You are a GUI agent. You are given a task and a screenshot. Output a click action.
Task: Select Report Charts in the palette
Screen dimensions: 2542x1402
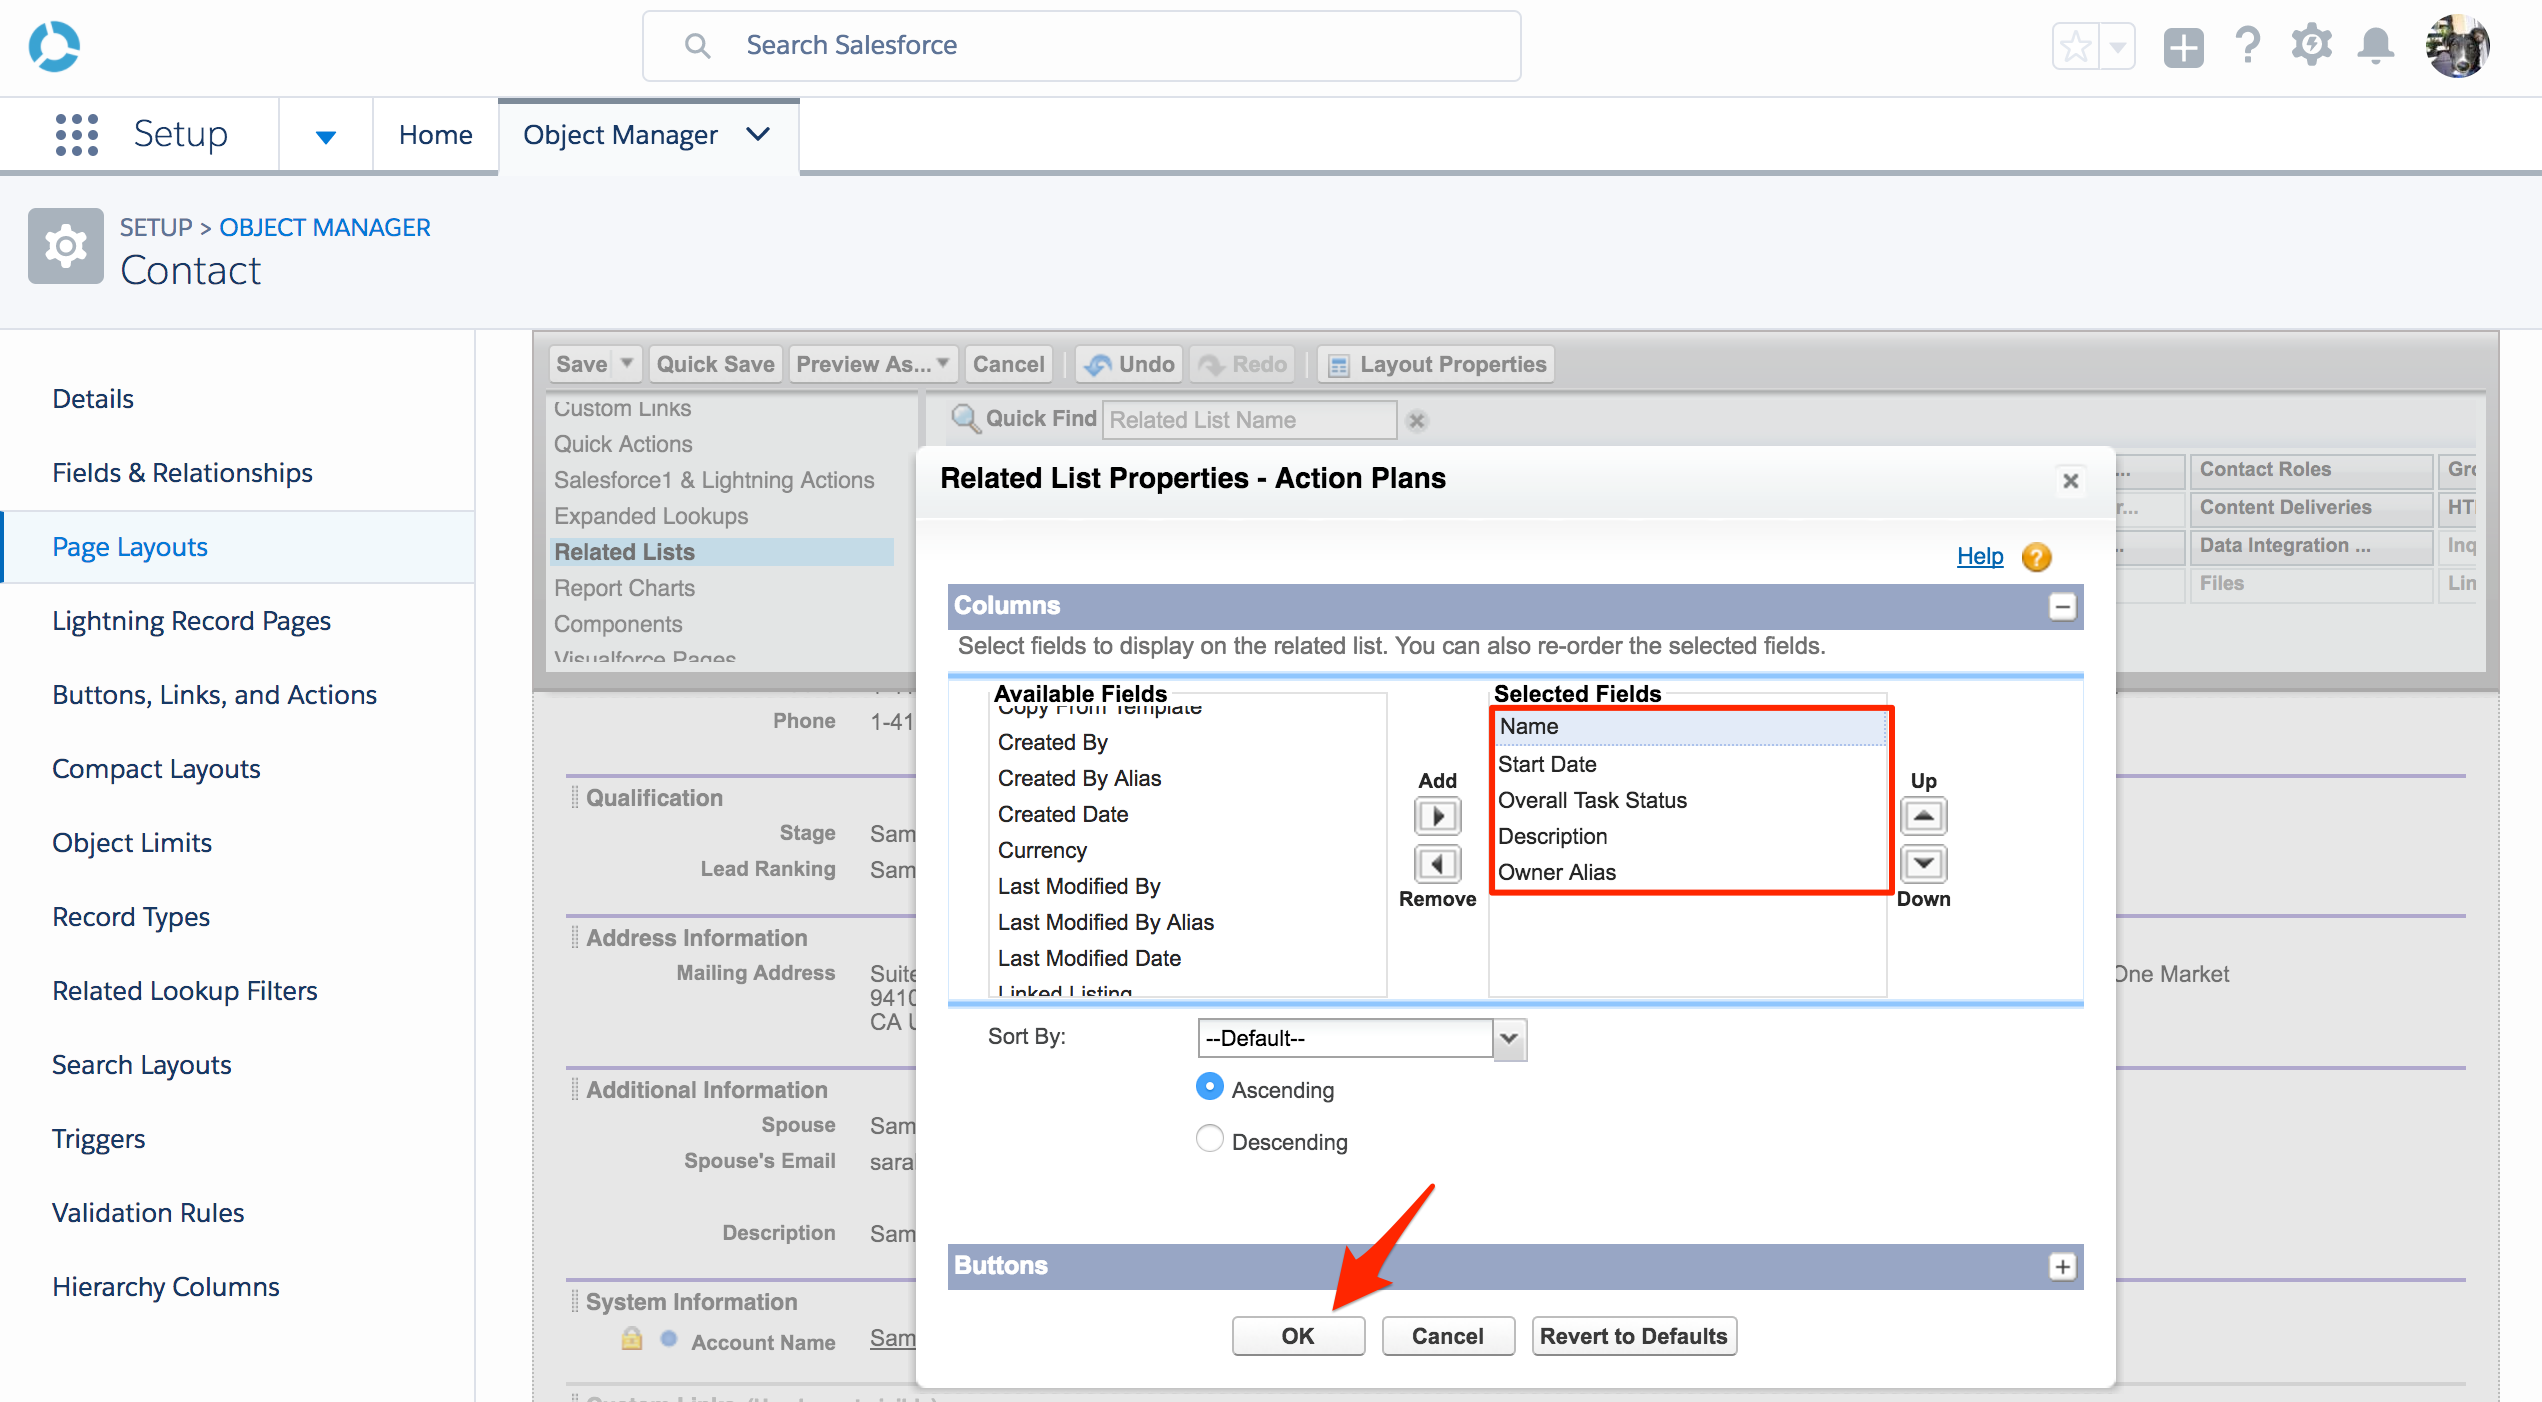[624, 588]
